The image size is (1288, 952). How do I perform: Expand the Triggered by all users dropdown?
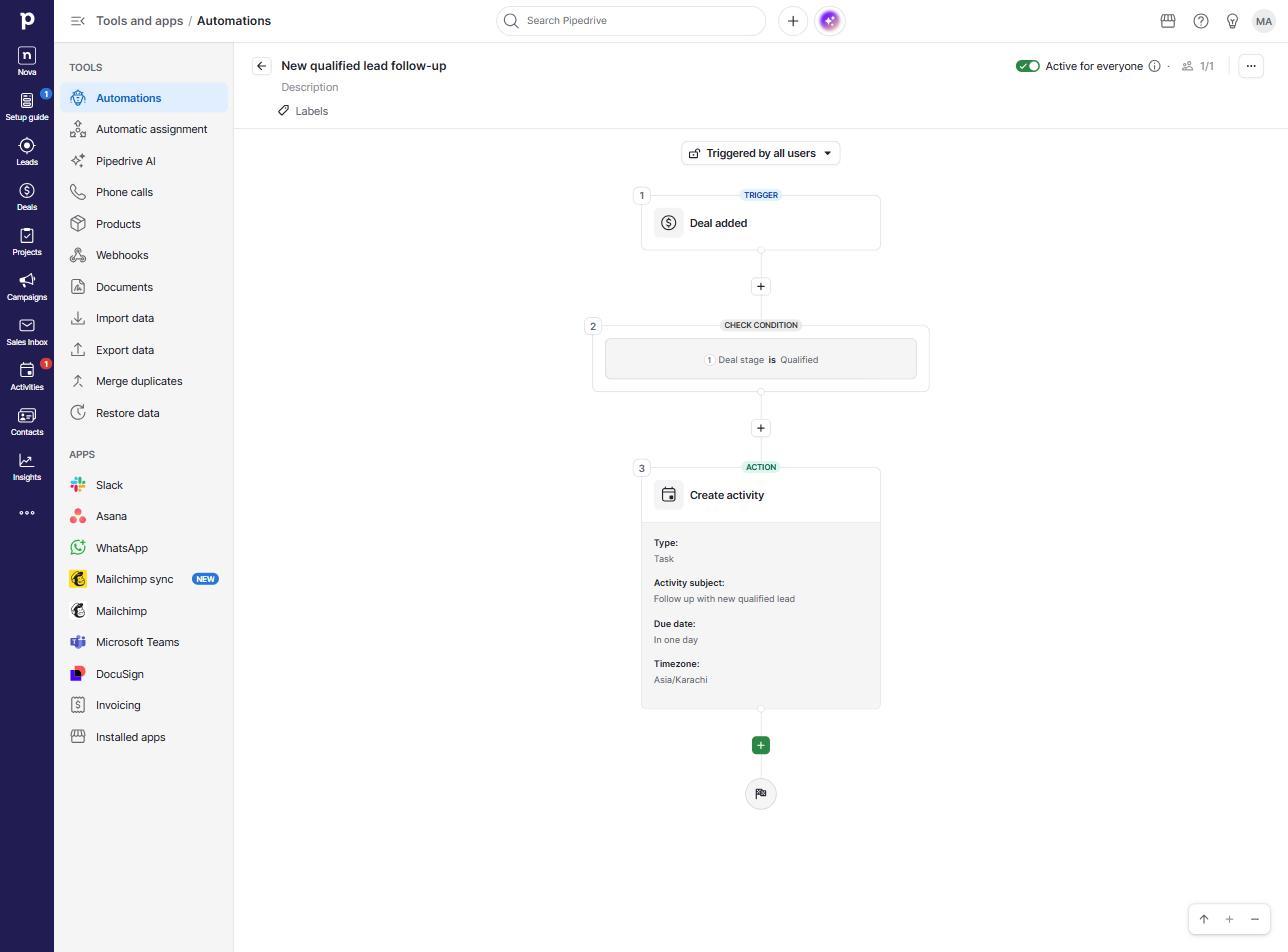pos(761,153)
